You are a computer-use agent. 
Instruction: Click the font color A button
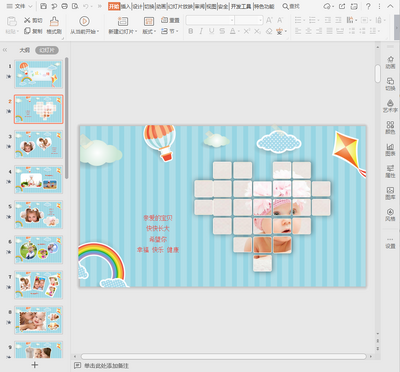pos(232,31)
